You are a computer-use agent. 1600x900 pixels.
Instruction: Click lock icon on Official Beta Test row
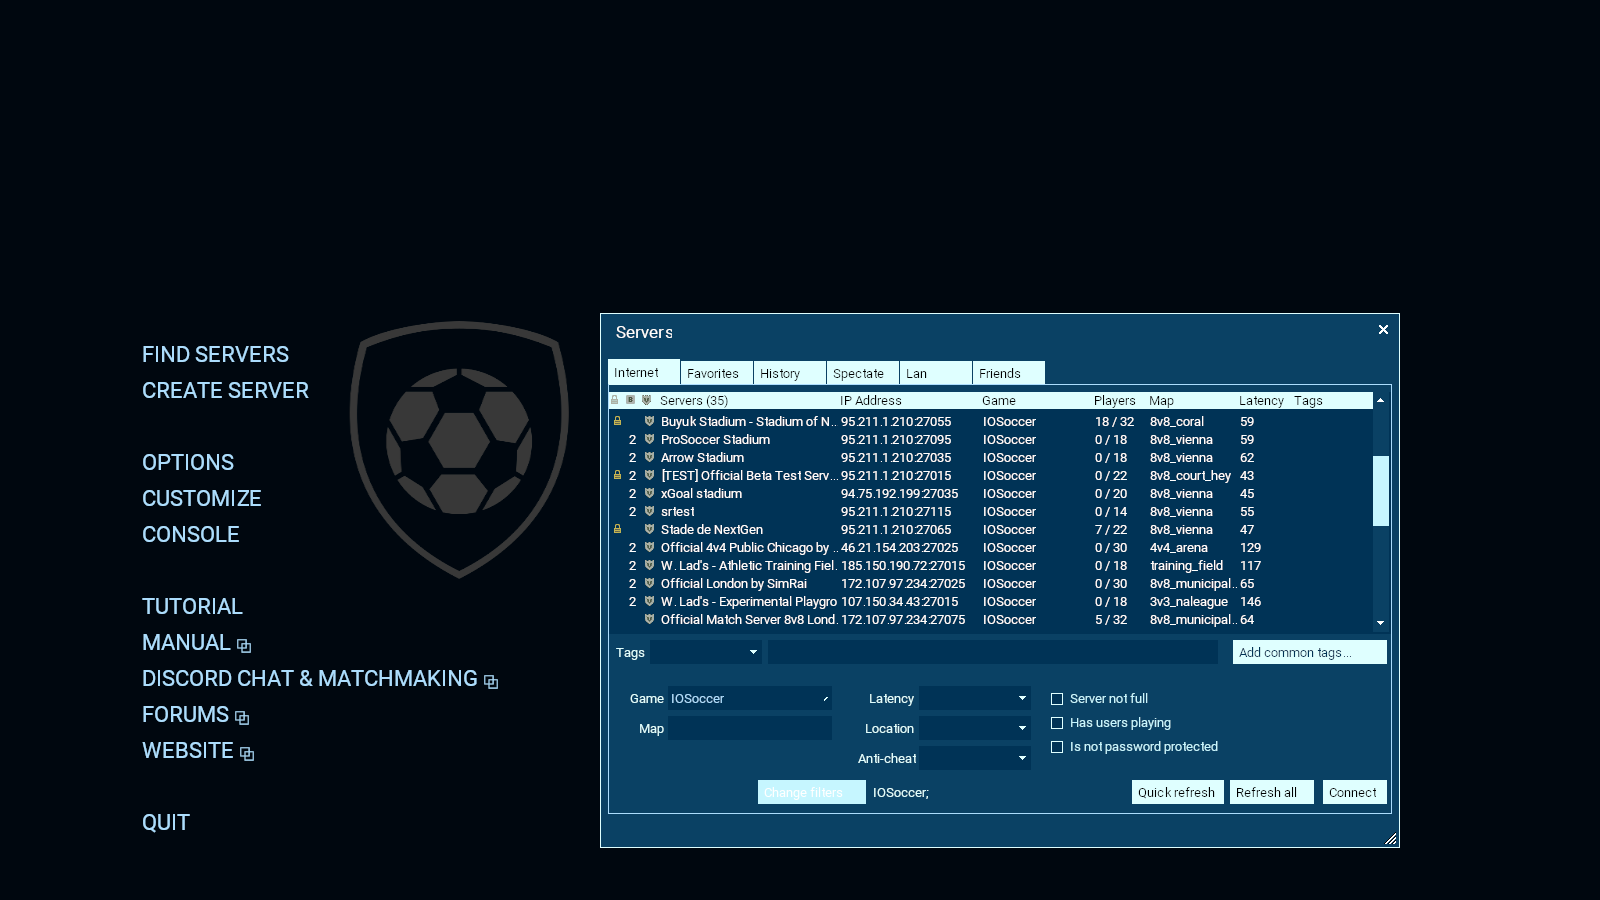coord(617,475)
